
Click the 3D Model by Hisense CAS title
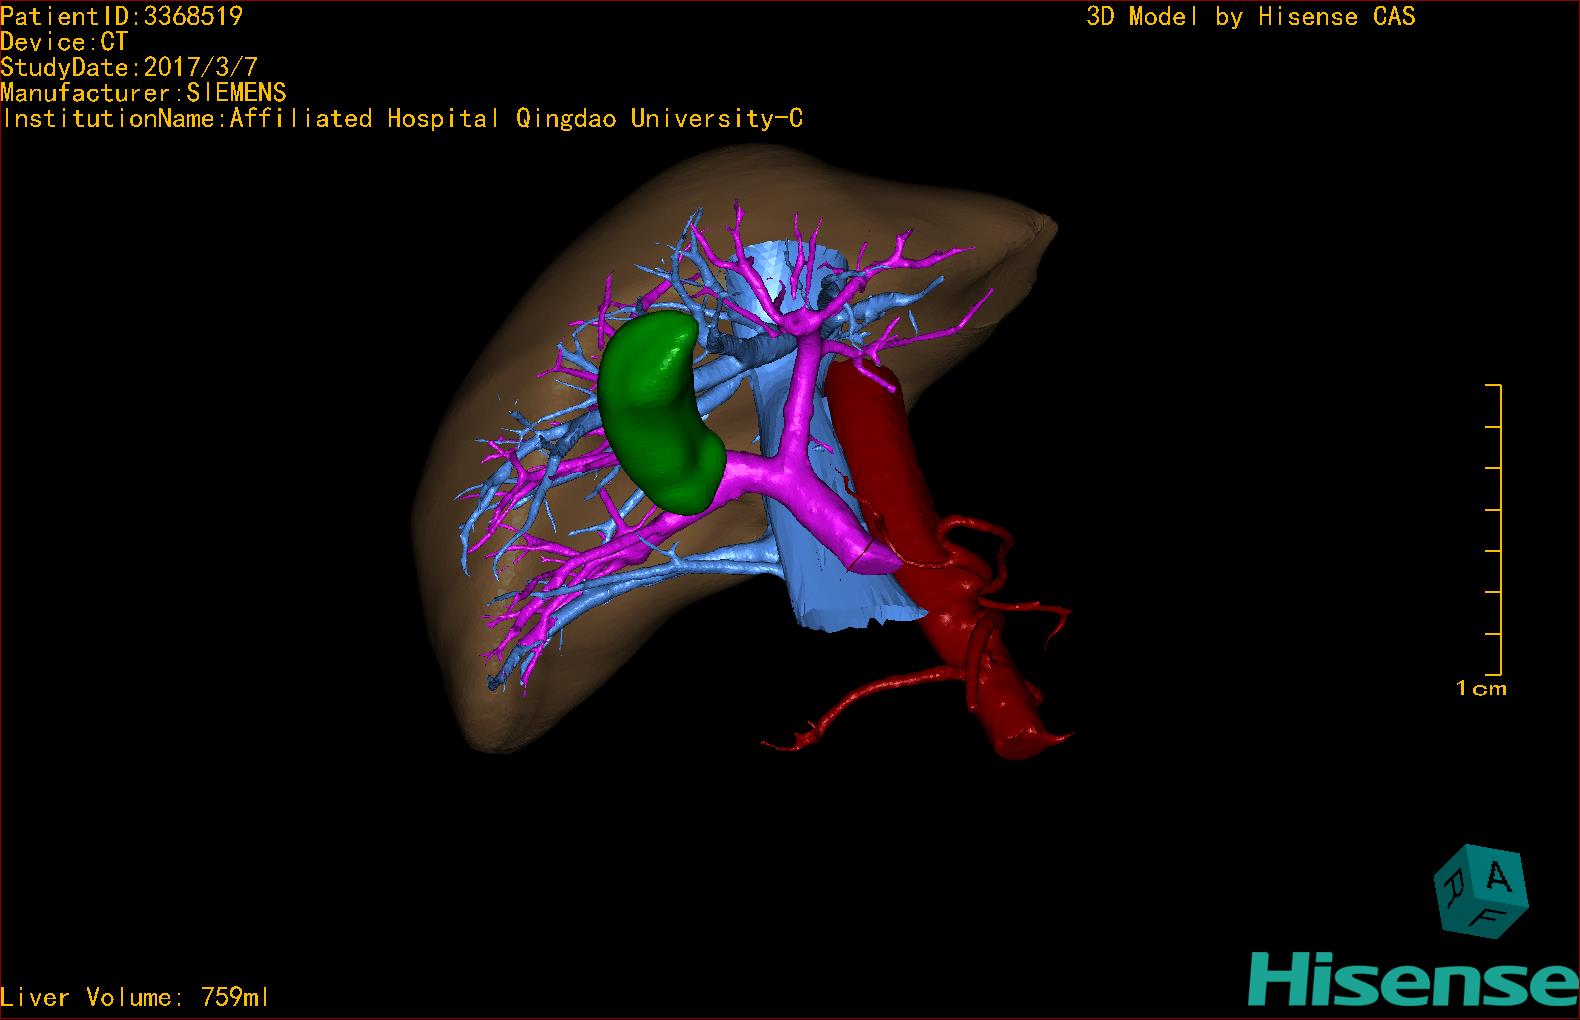(1250, 16)
